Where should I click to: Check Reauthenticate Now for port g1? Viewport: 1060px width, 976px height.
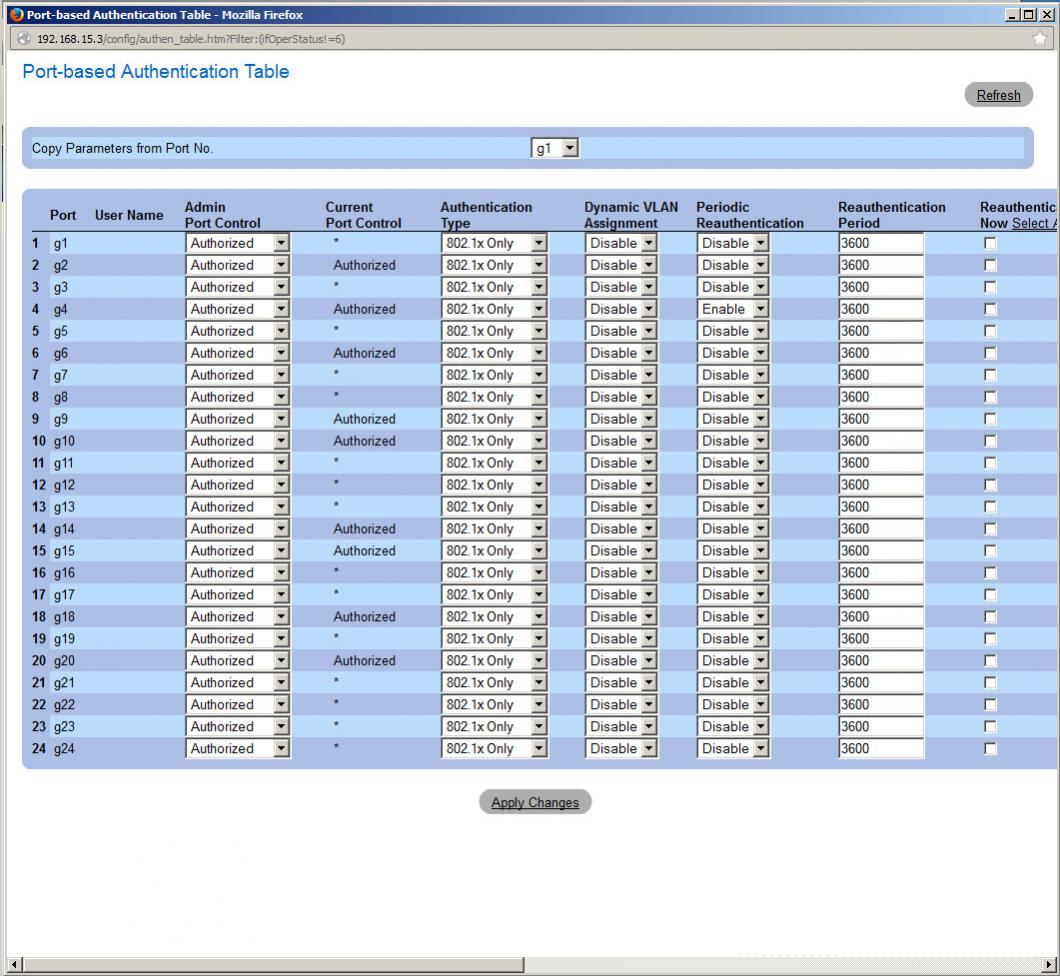point(990,243)
